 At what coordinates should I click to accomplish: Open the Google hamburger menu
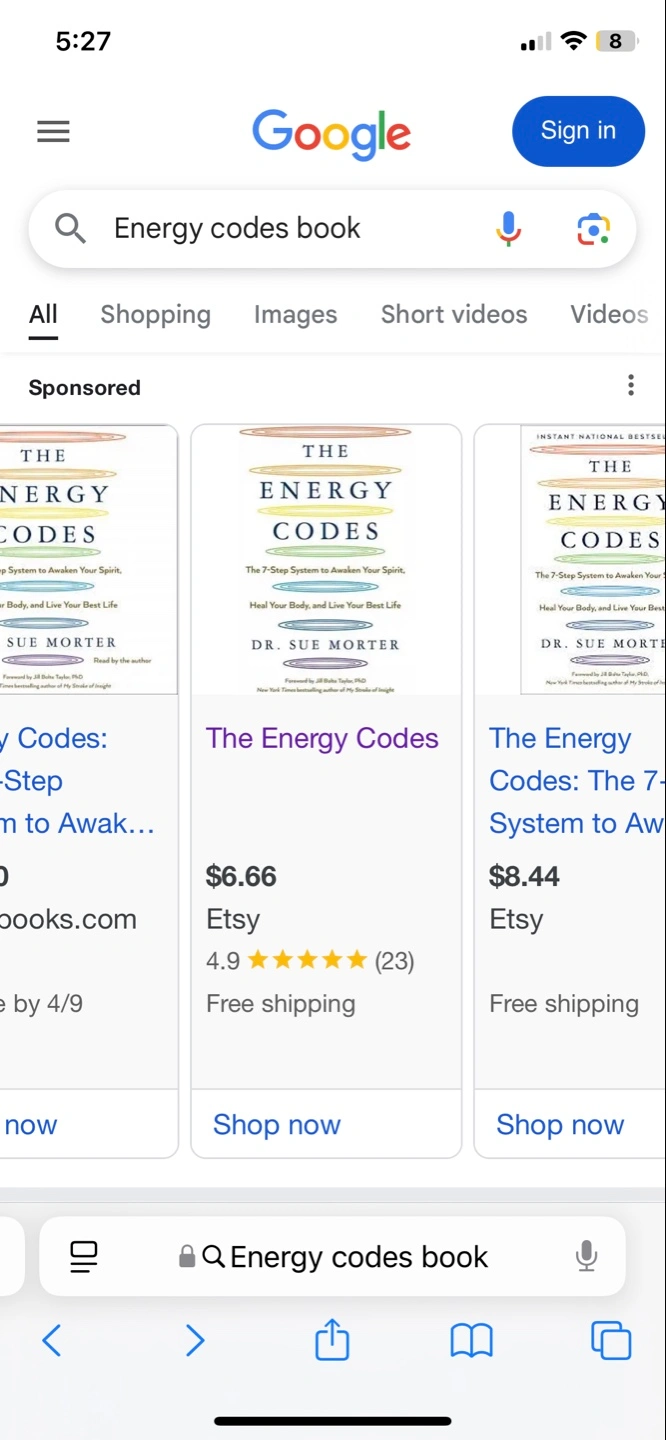[x=53, y=131]
